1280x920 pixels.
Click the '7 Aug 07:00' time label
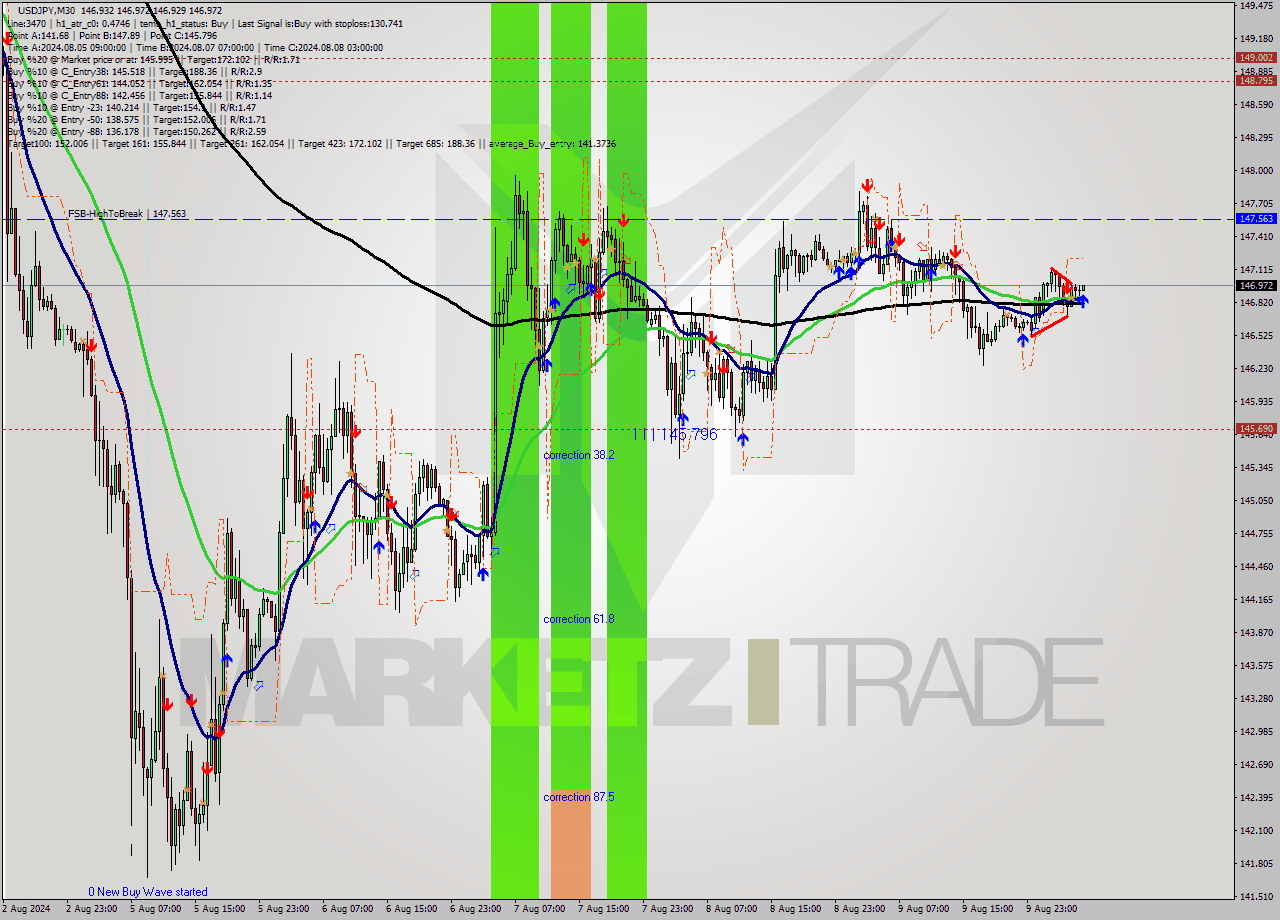542,909
